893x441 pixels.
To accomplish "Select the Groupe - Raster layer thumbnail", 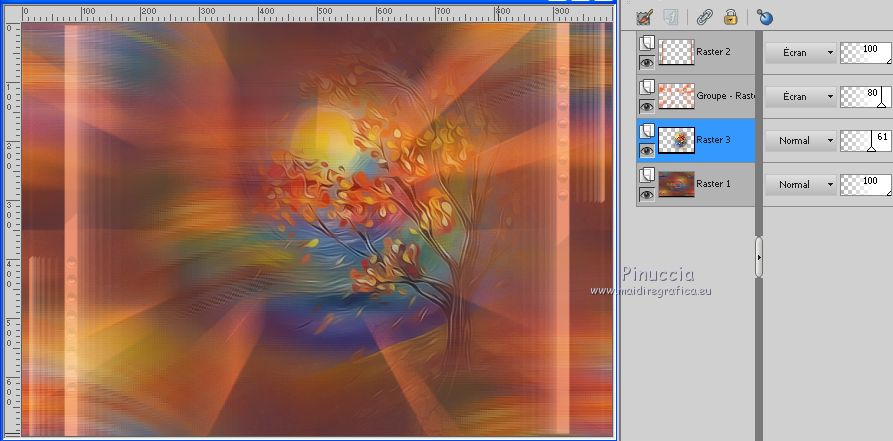I will pos(677,96).
